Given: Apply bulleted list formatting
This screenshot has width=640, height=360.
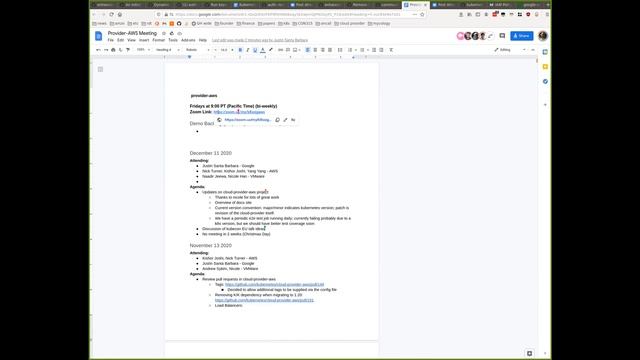Looking at the screenshot, I should [x=362, y=50].
